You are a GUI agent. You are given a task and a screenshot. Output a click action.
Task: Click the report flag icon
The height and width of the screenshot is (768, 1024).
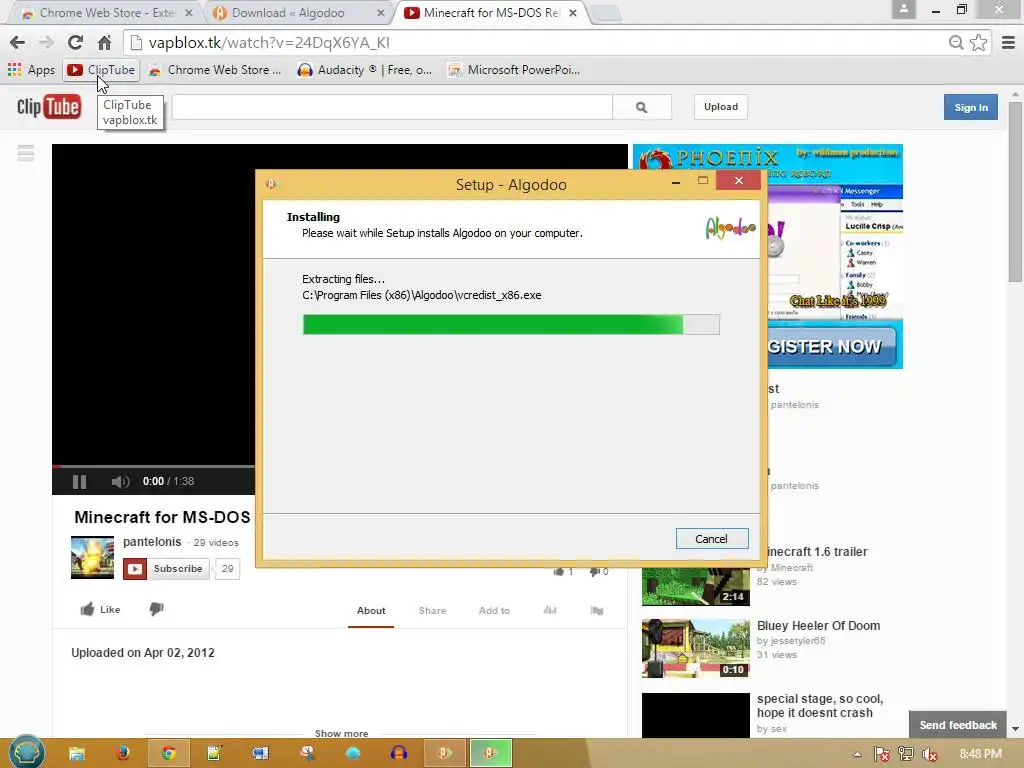[x=597, y=610]
